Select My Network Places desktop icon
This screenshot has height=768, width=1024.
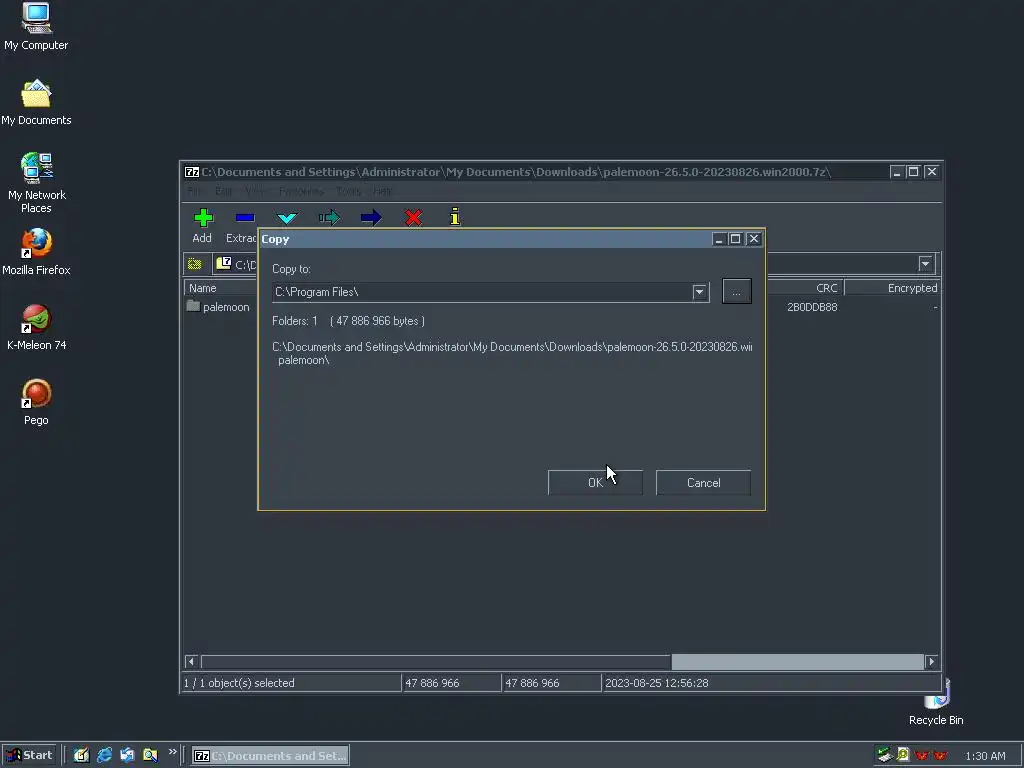click(37, 184)
